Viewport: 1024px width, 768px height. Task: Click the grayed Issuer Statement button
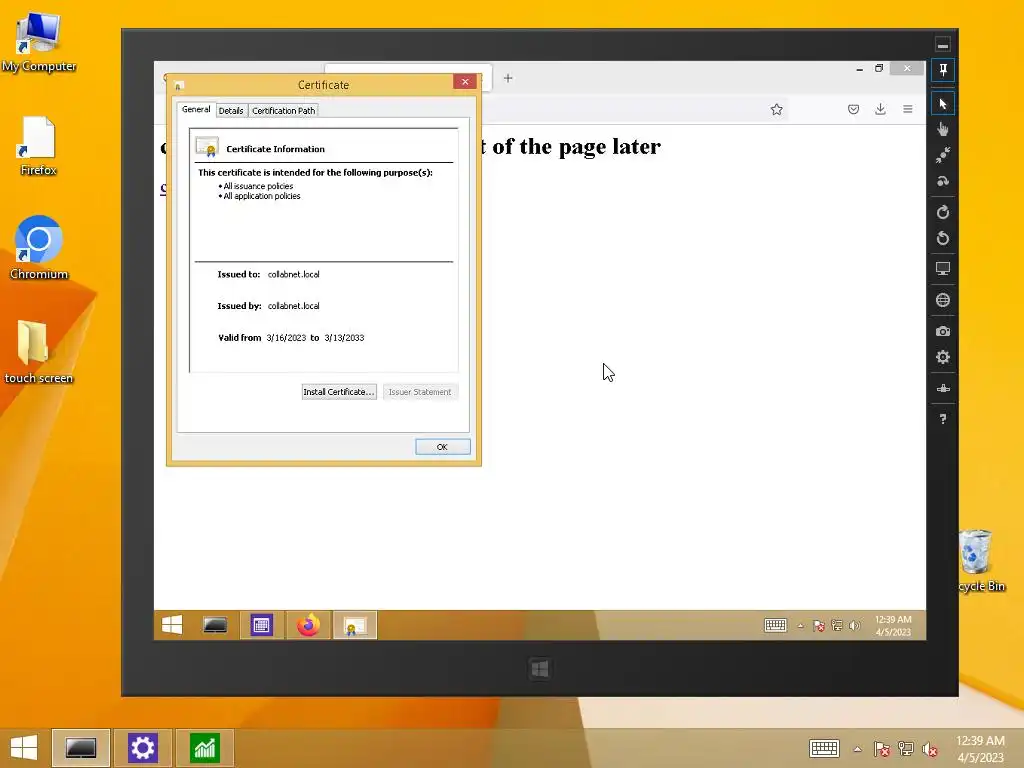coord(420,392)
